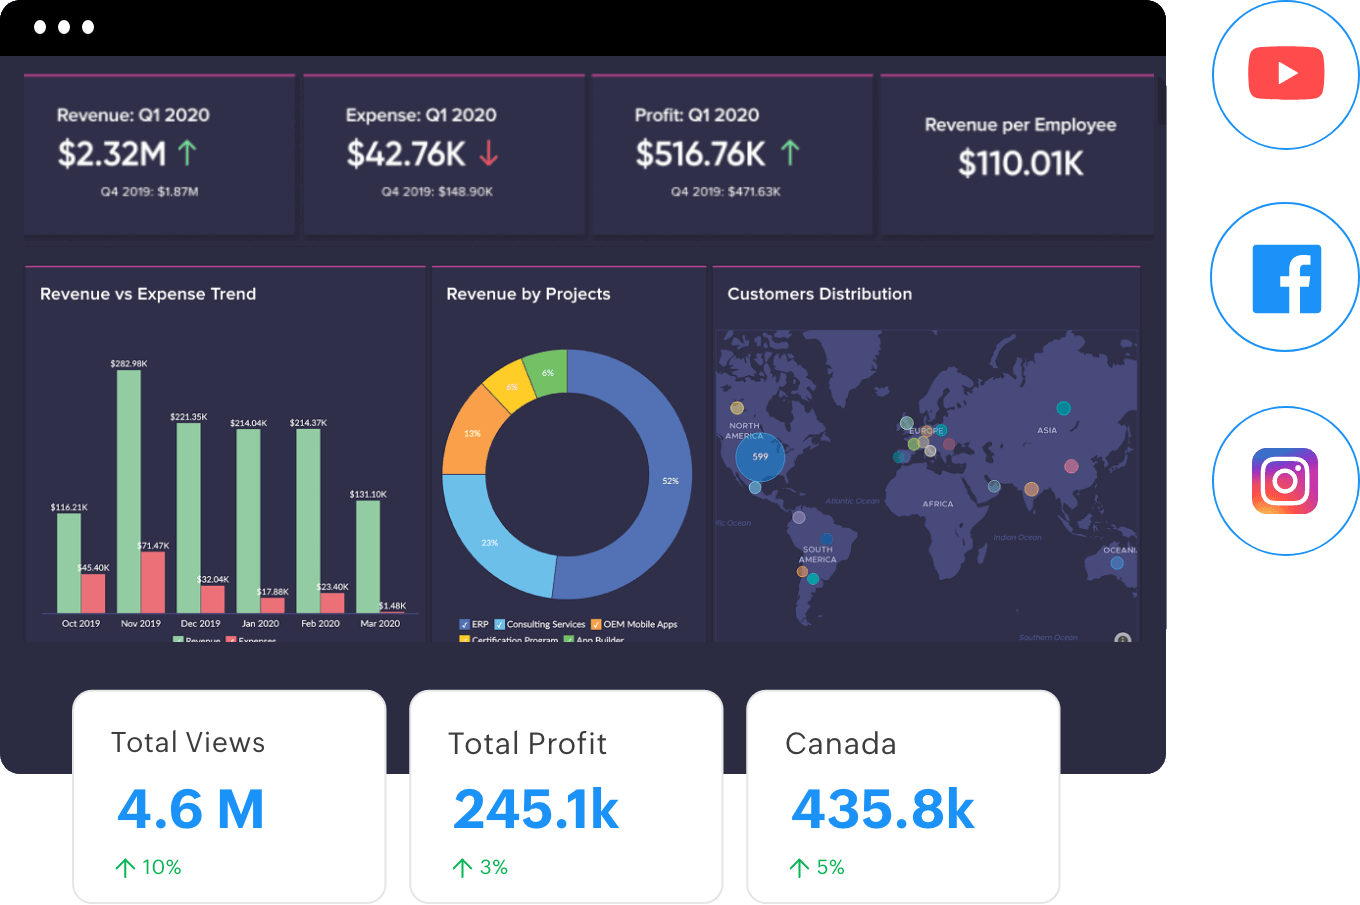The height and width of the screenshot is (905, 1360).
Task: Click the 4.6 M value
Action: (x=191, y=809)
